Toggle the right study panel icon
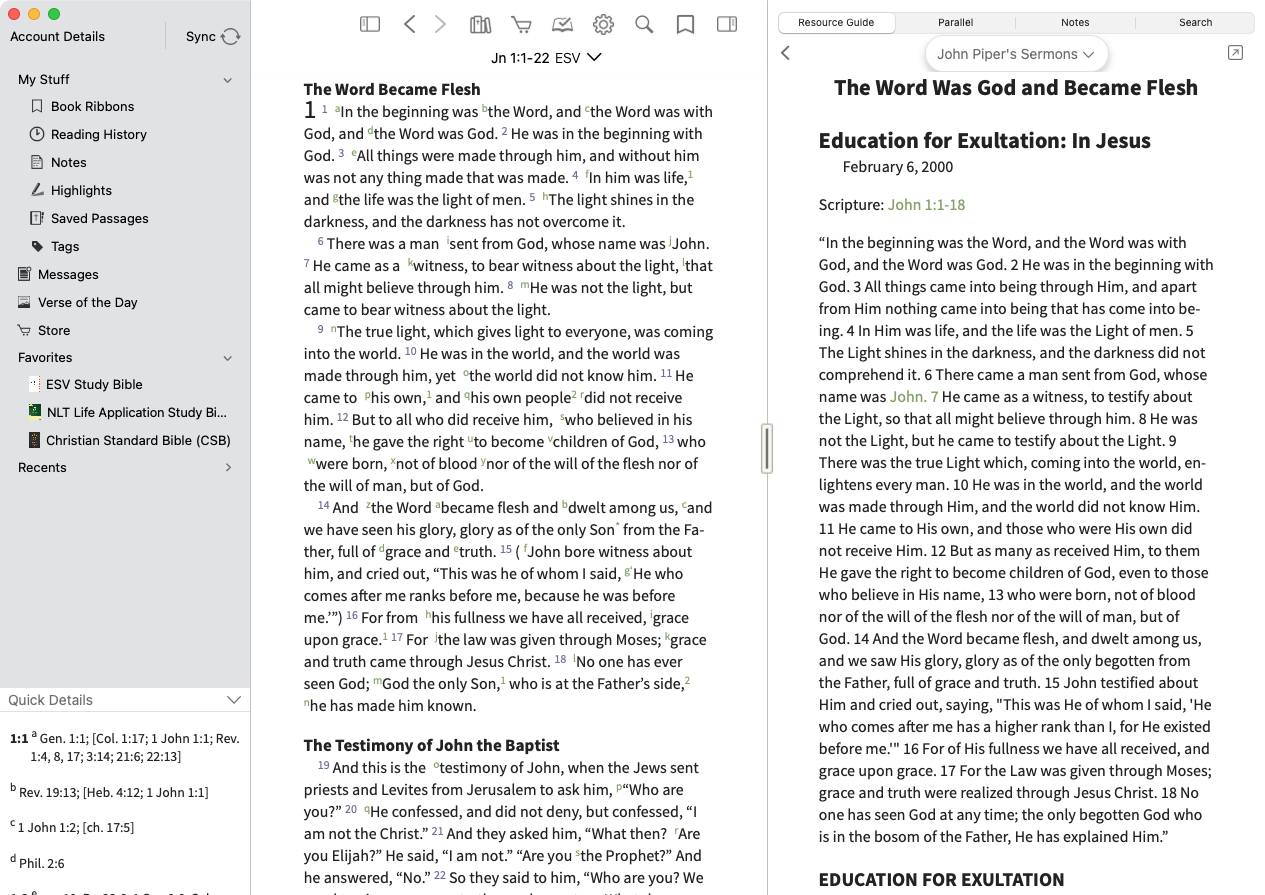This screenshot has width=1265, height=895. [x=727, y=24]
